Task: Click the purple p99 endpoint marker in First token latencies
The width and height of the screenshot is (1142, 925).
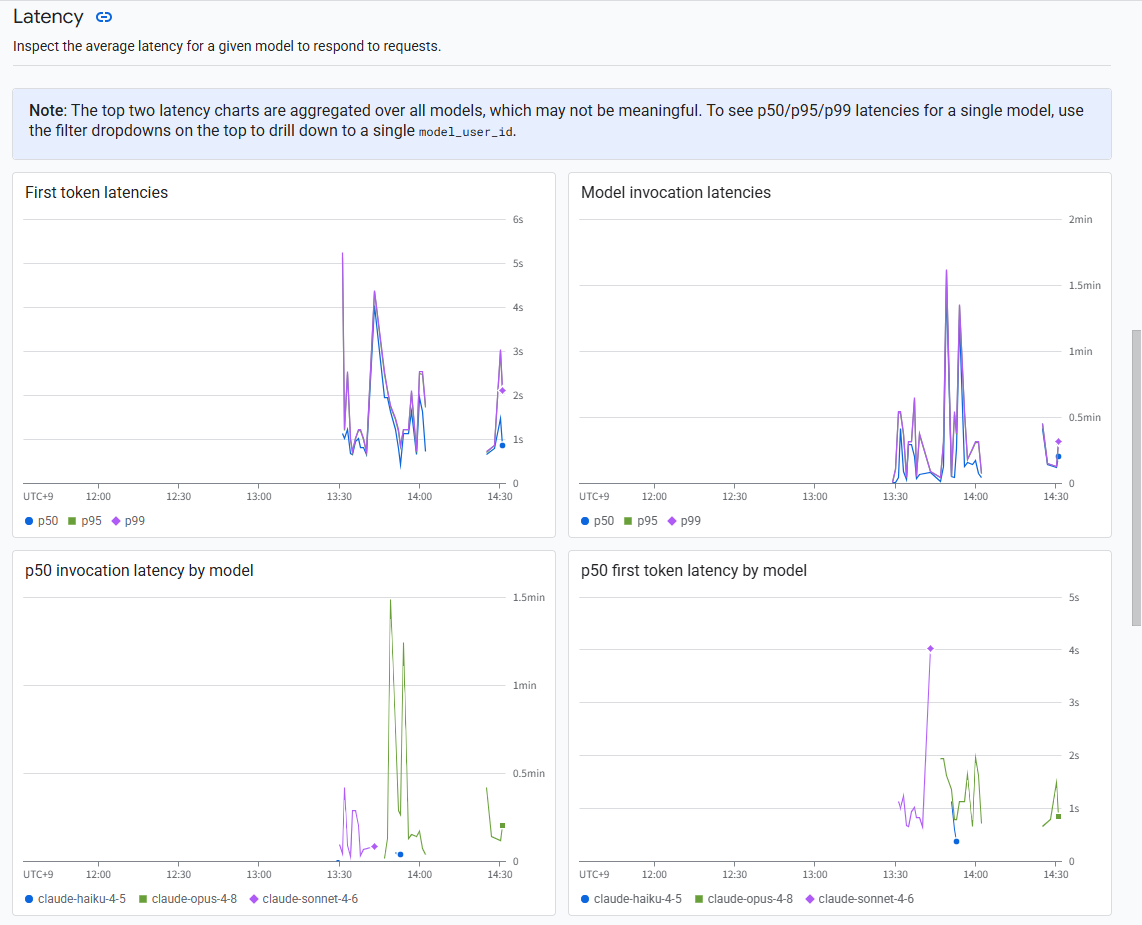Action: pyautogui.click(x=502, y=391)
